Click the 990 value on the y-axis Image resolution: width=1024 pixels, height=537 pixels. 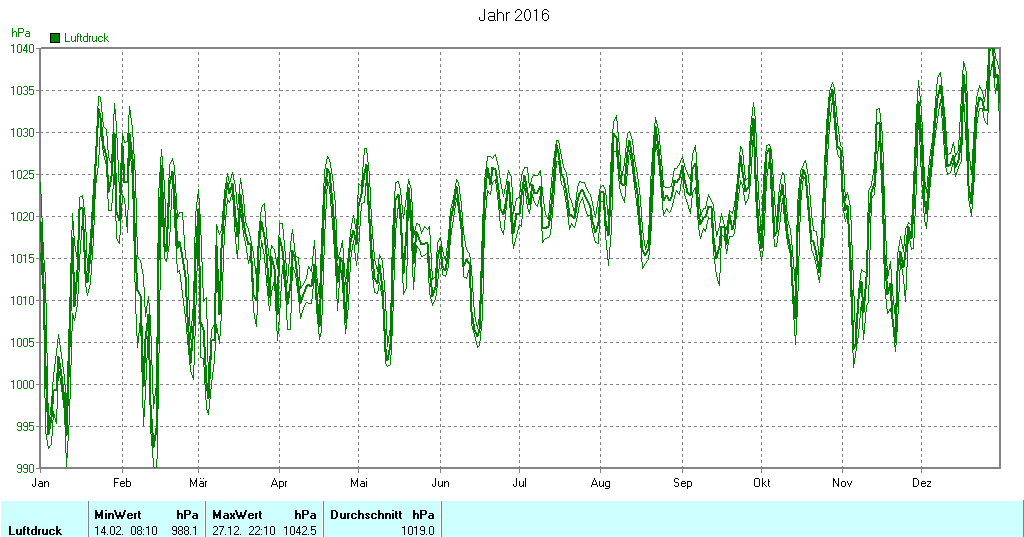pyautogui.click(x=24, y=468)
